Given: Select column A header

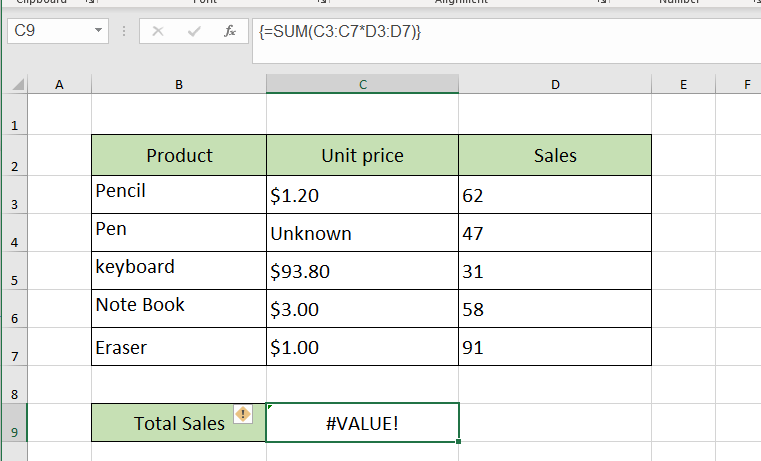Looking at the screenshot, I should pyautogui.click(x=59, y=84).
